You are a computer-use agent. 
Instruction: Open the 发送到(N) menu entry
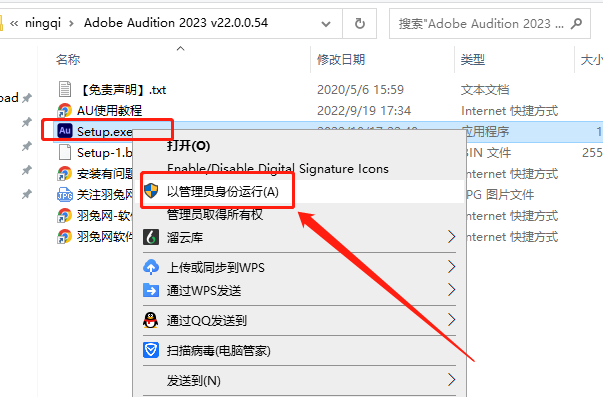(x=299, y=380)
